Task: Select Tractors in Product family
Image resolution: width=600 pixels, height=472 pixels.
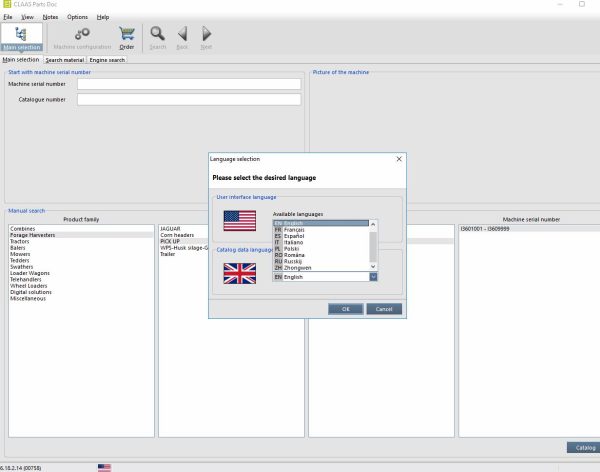Action: click(x=81, y=241)
